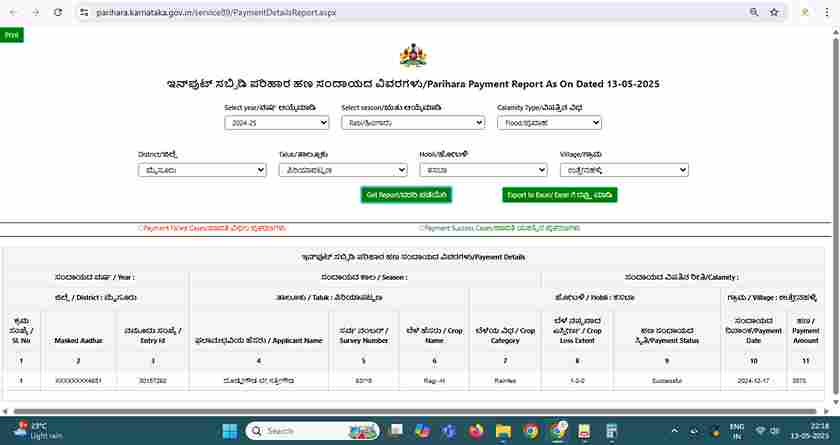Open the Chrome three-dot menu
Viewport: 840px width, 445px height.
pyautogui.click(x=827, y=12)
